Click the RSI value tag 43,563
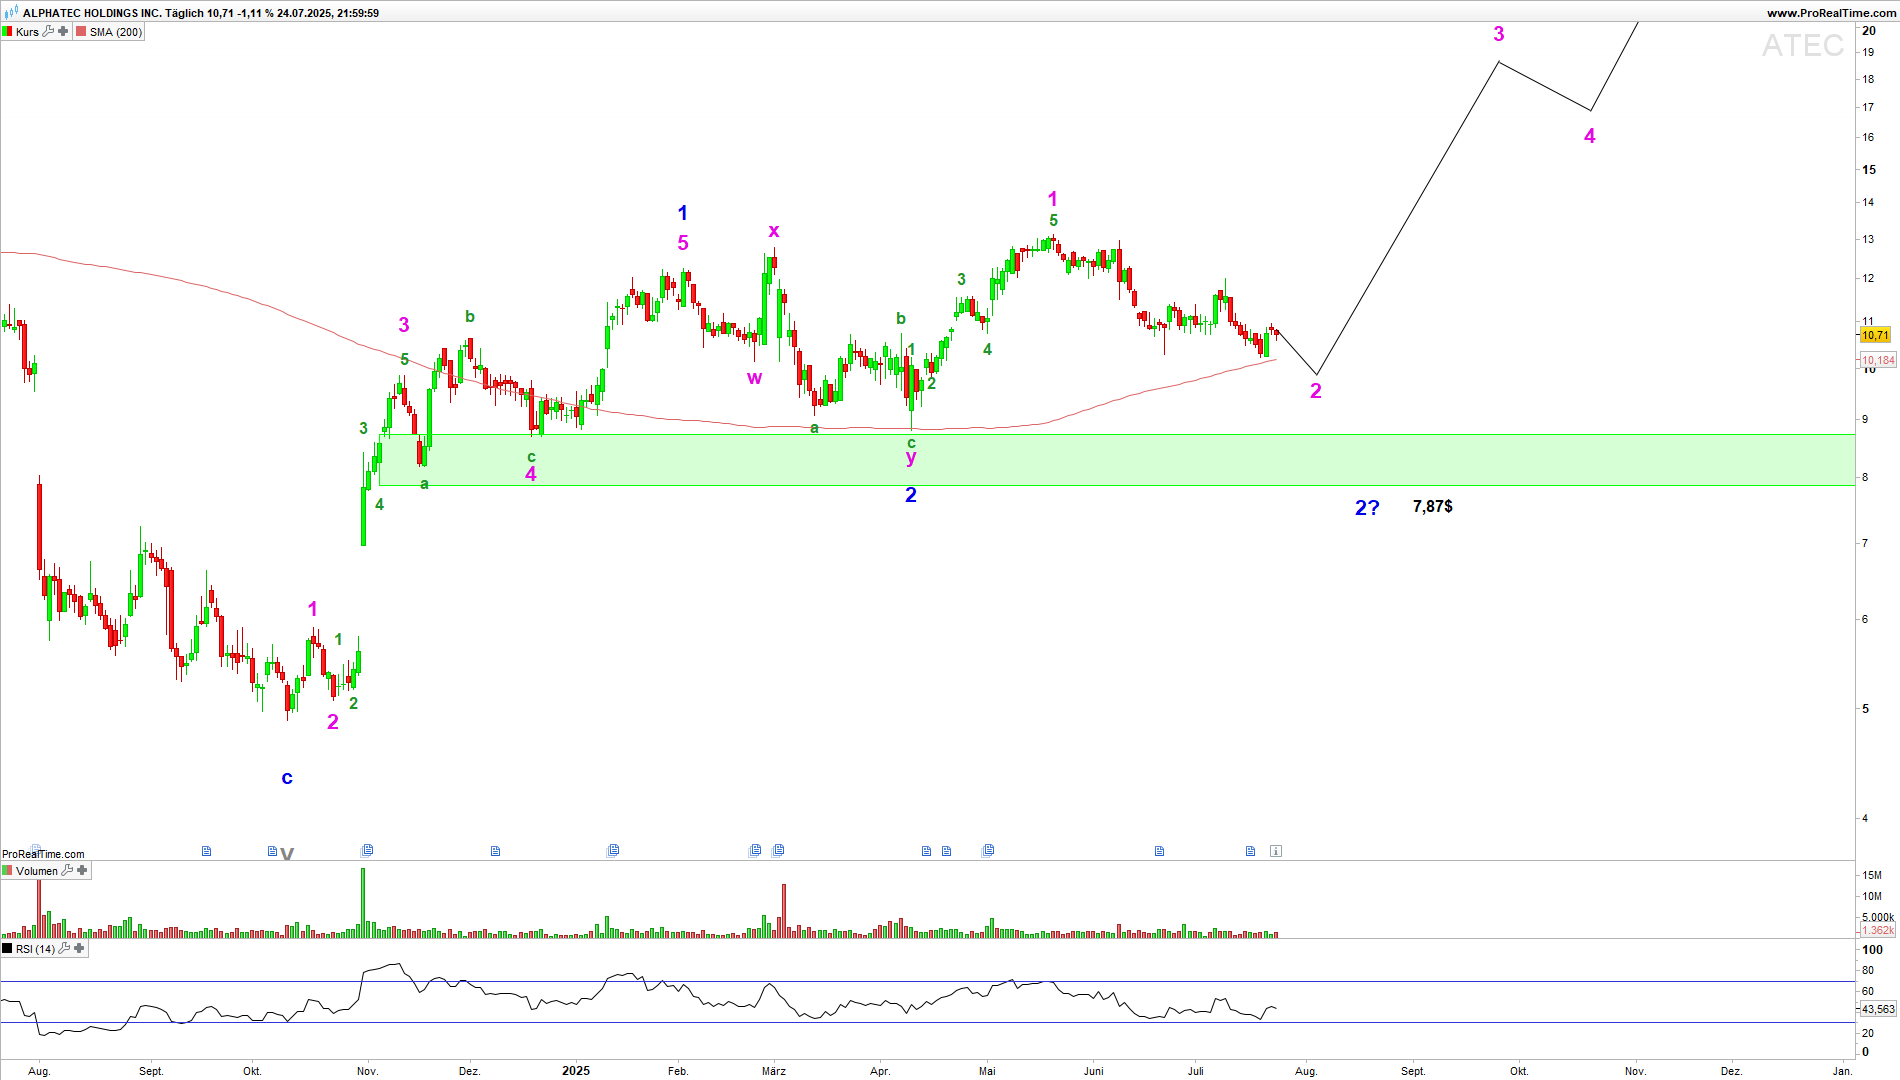The height and width of the screenshot is (1080, 1900). 1877,1009
